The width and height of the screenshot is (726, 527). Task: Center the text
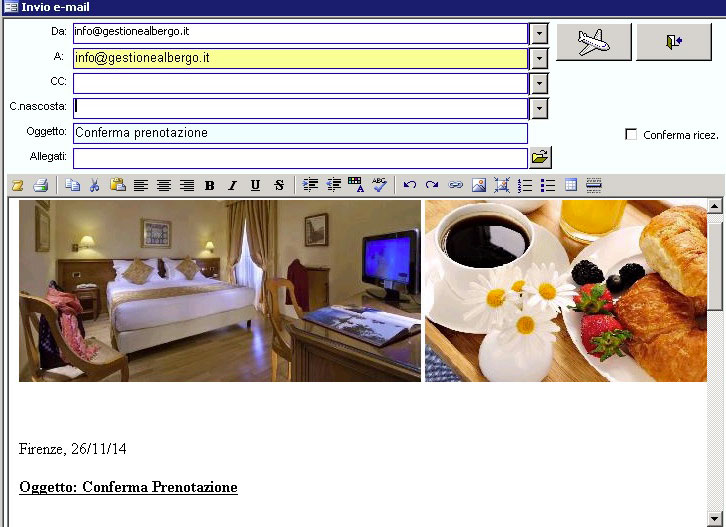163,185
